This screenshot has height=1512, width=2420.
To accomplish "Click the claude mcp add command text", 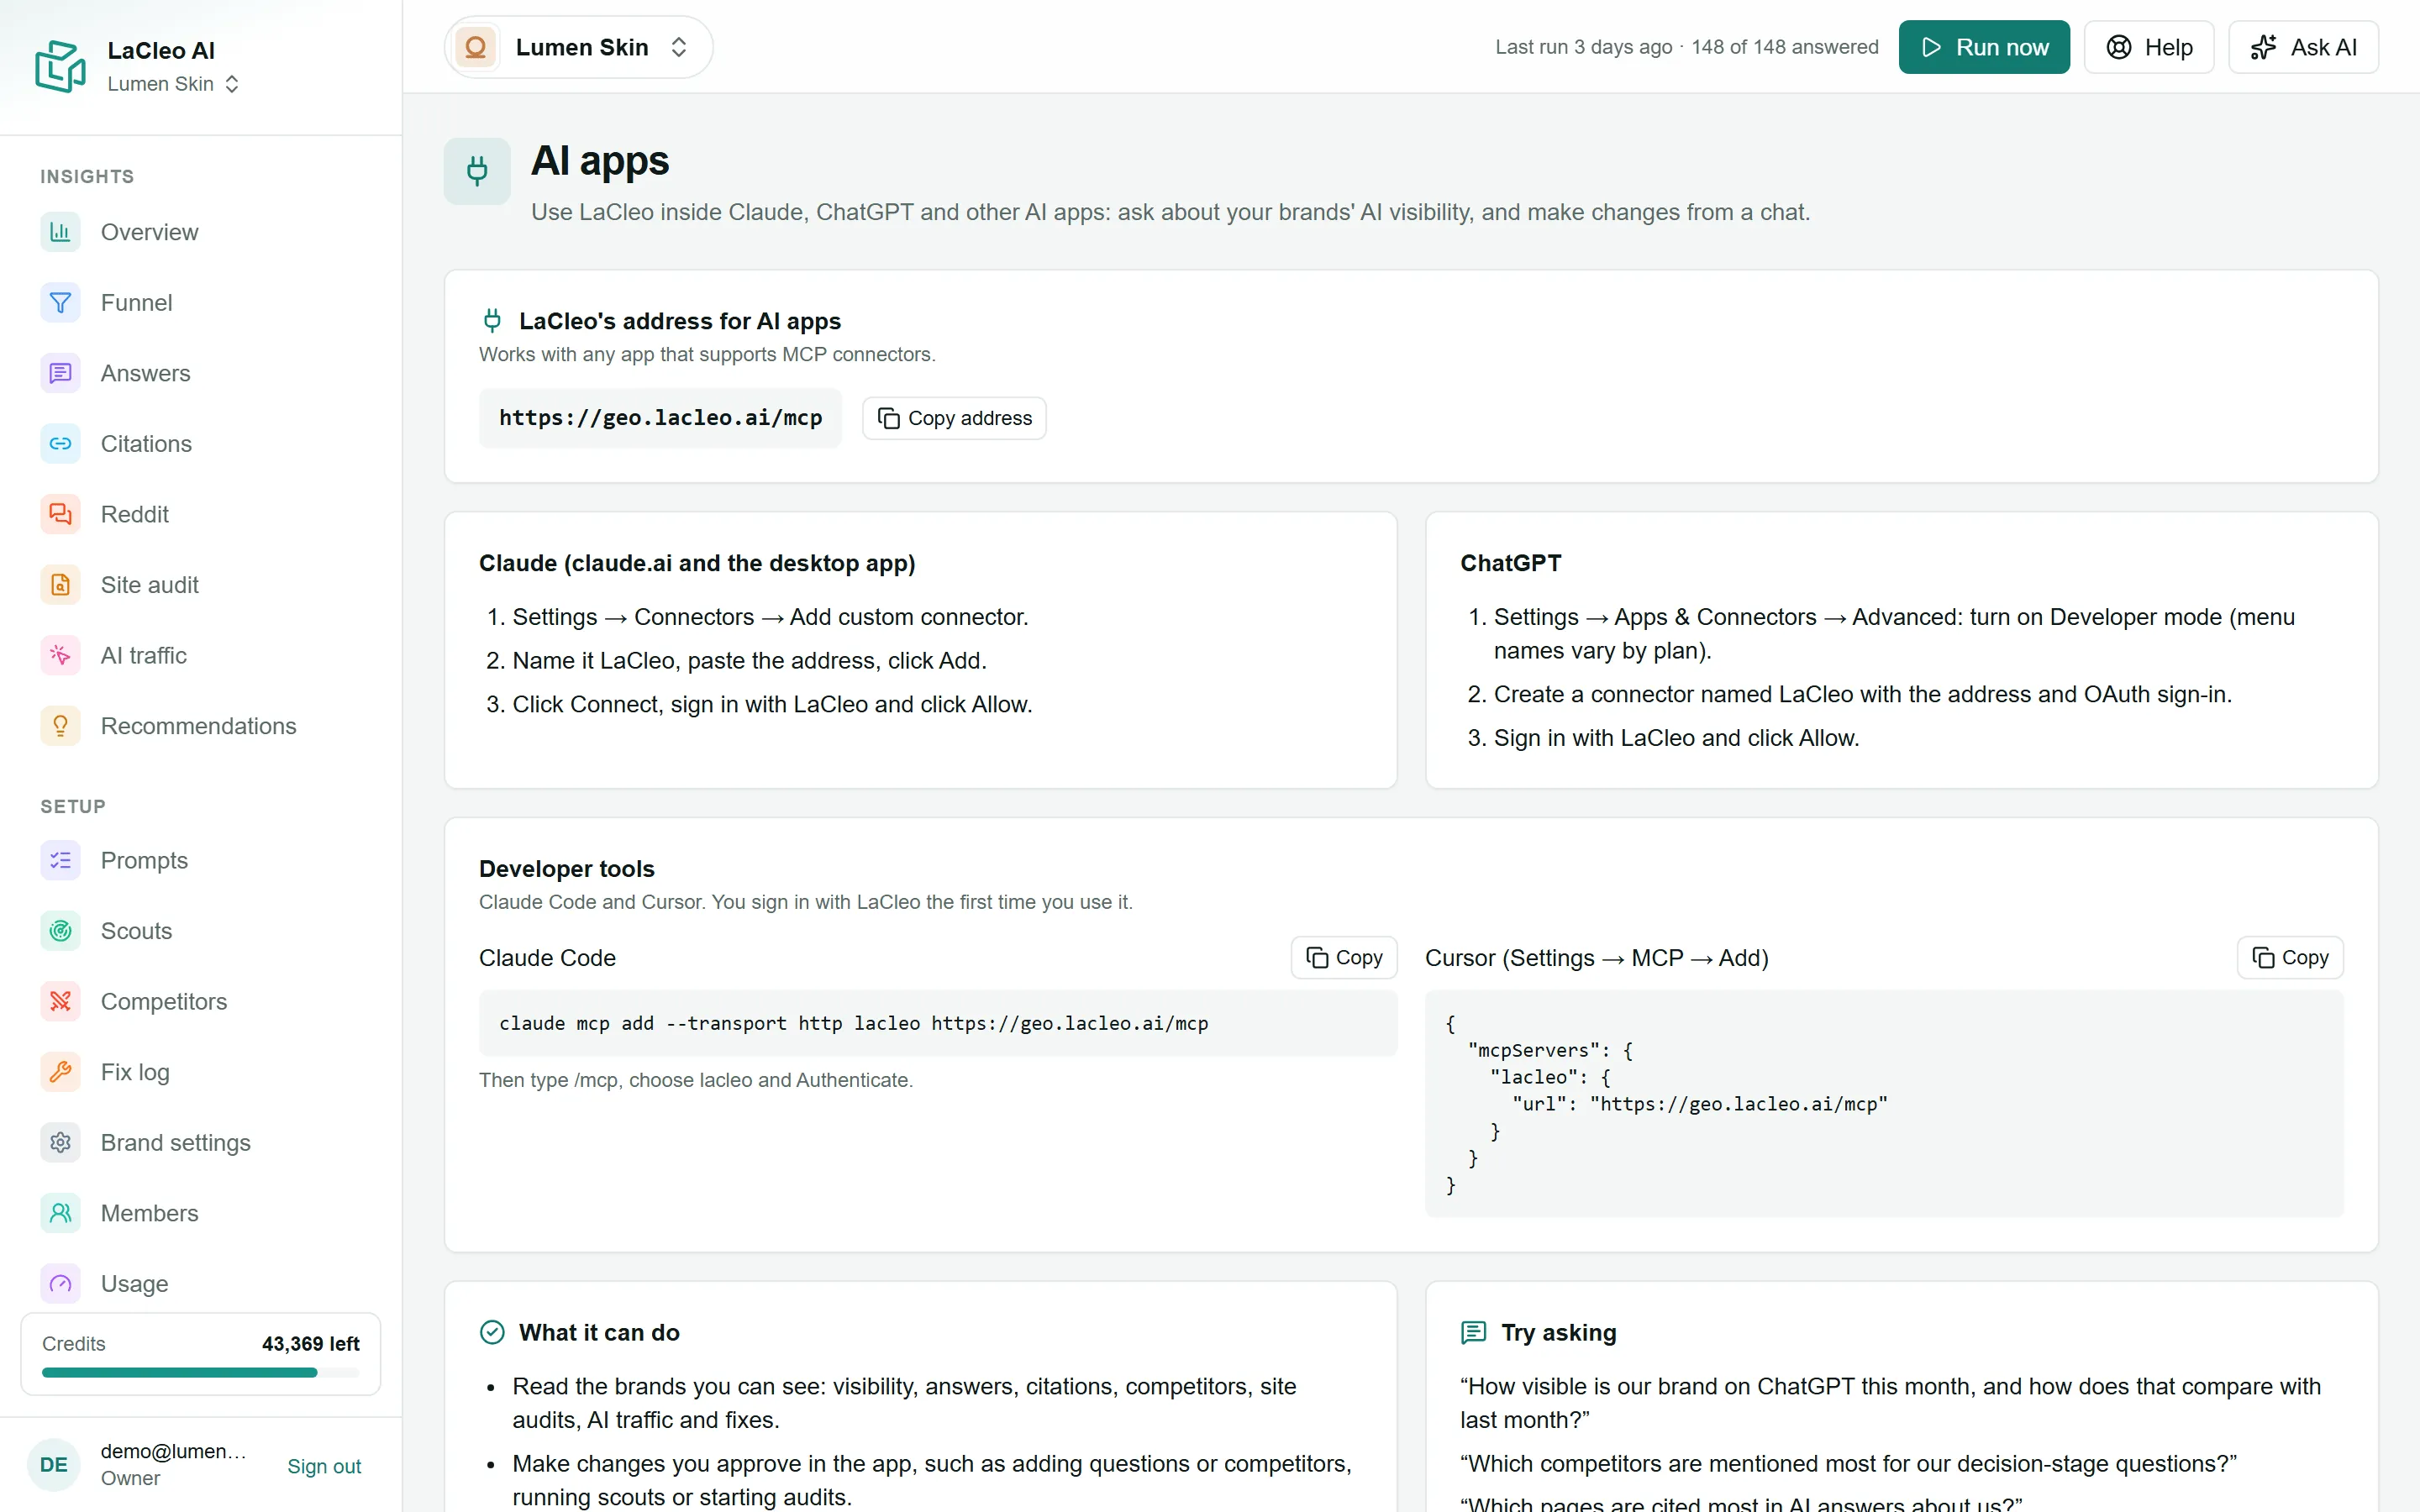I will pyautogui.click(x=853, y=1023).
